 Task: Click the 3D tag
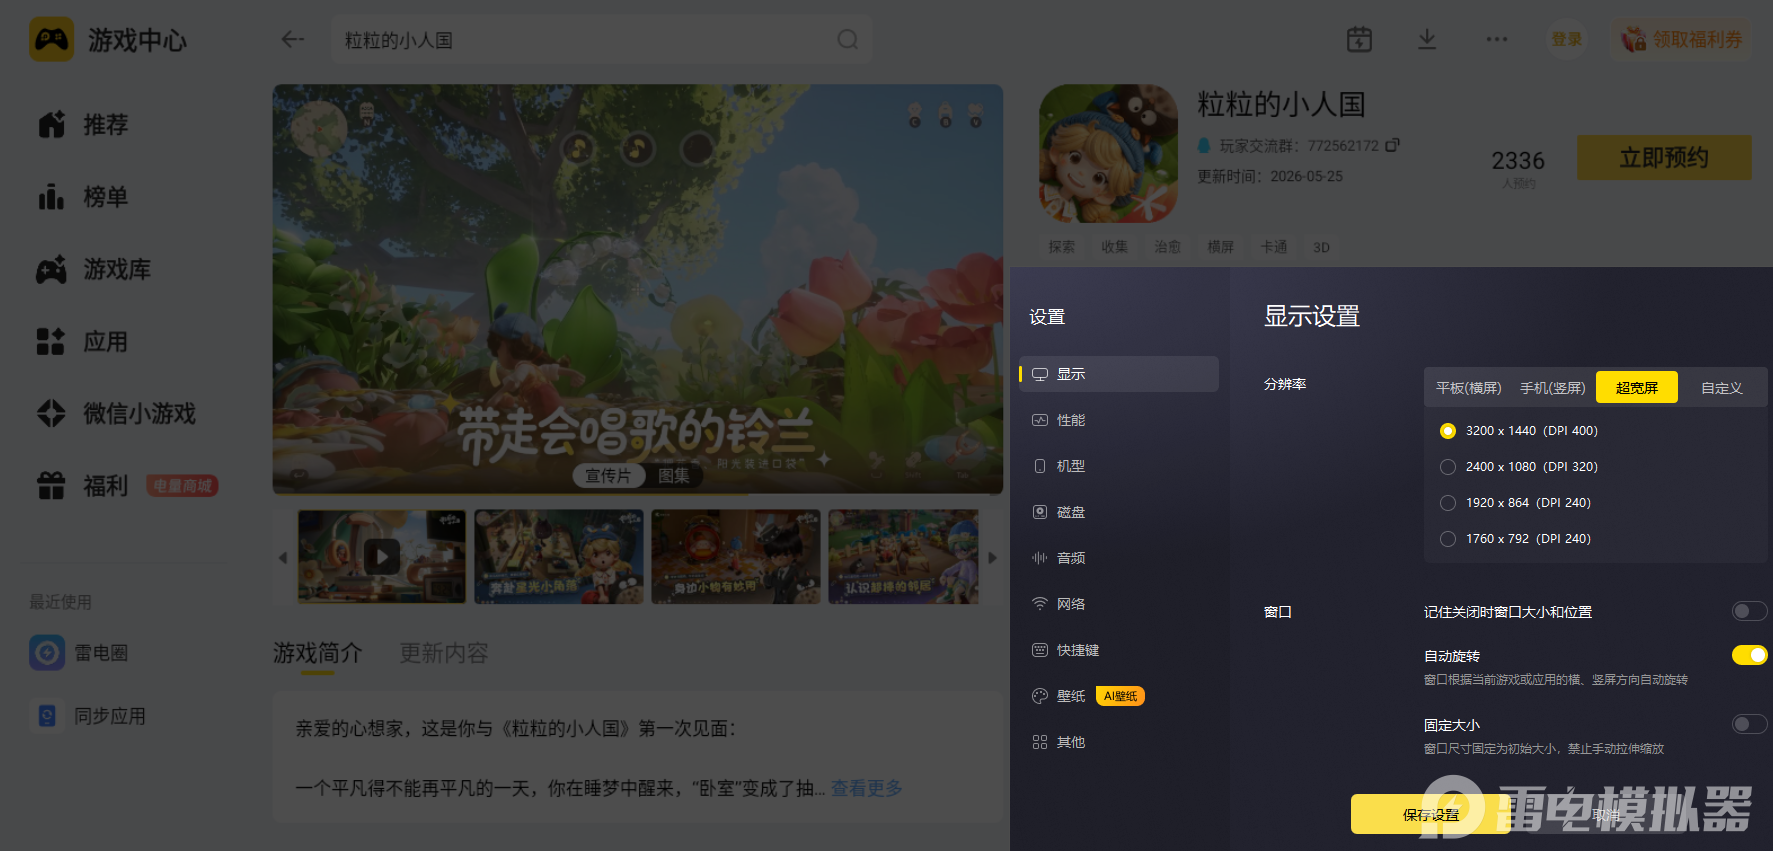[1321, 247]
